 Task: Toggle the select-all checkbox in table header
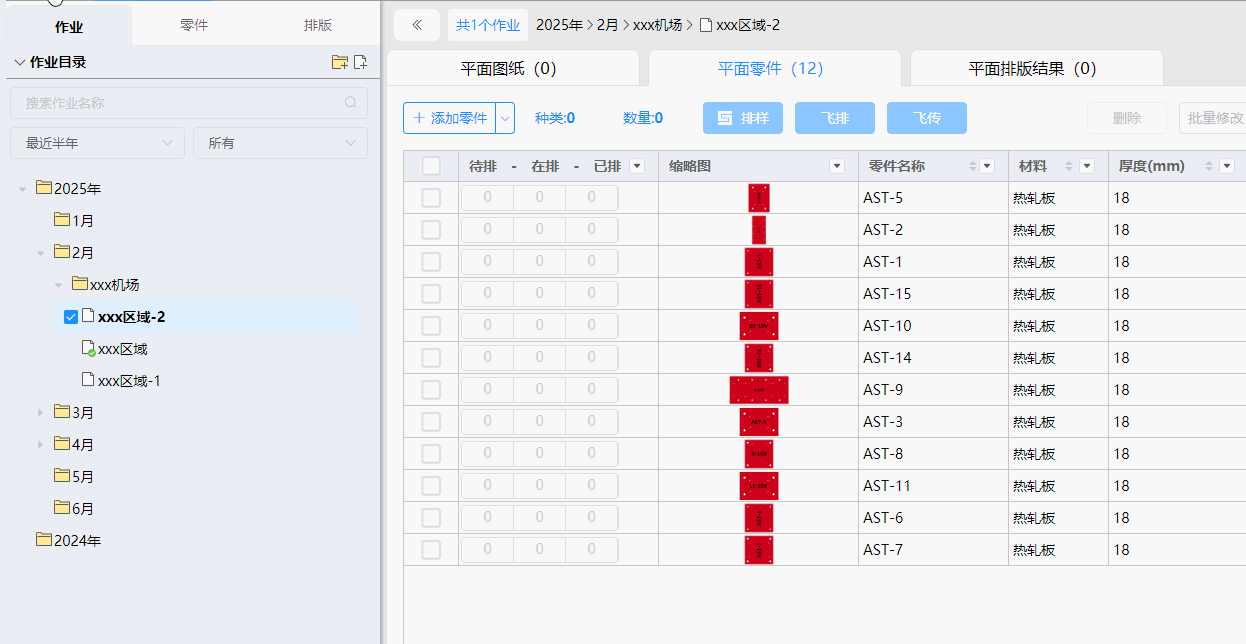click(x=431, y=166)
